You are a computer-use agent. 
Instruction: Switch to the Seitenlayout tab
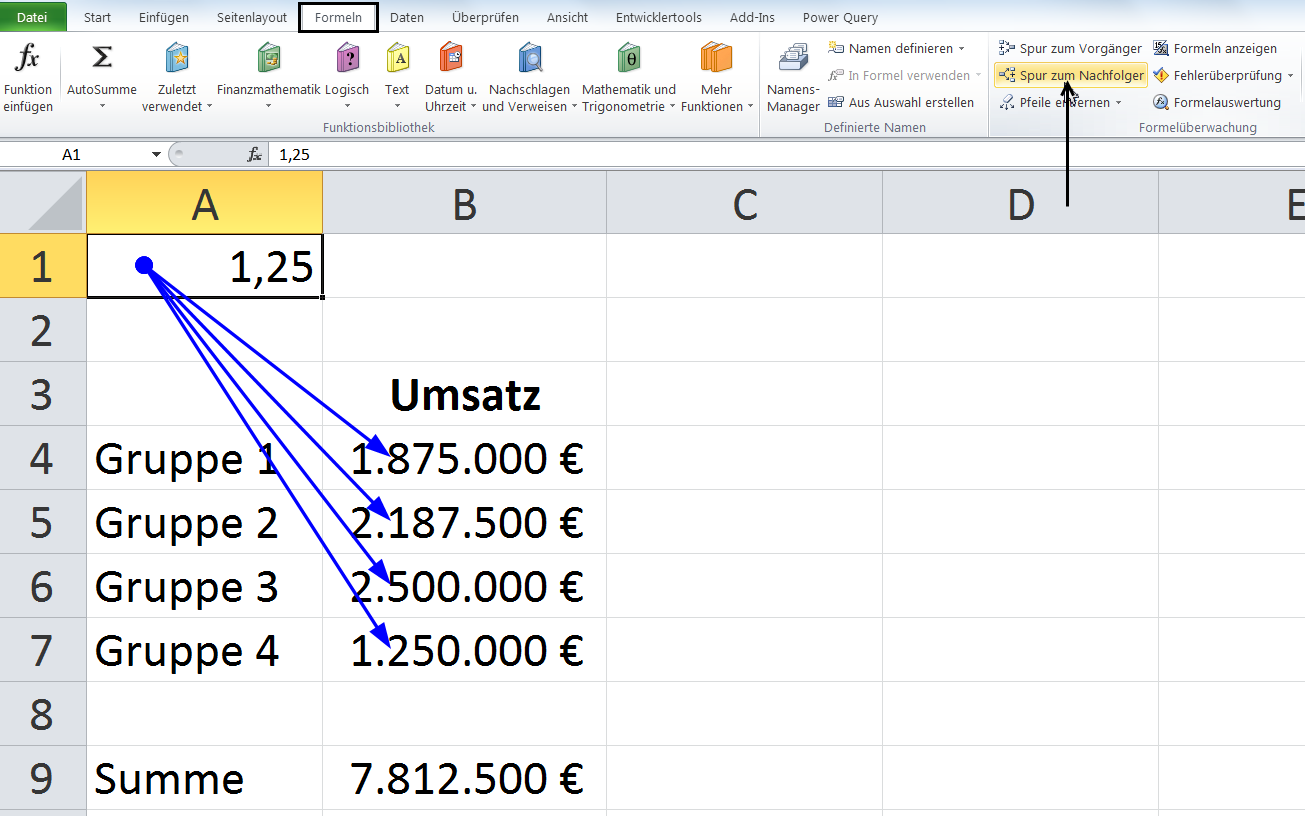point(252,17)
